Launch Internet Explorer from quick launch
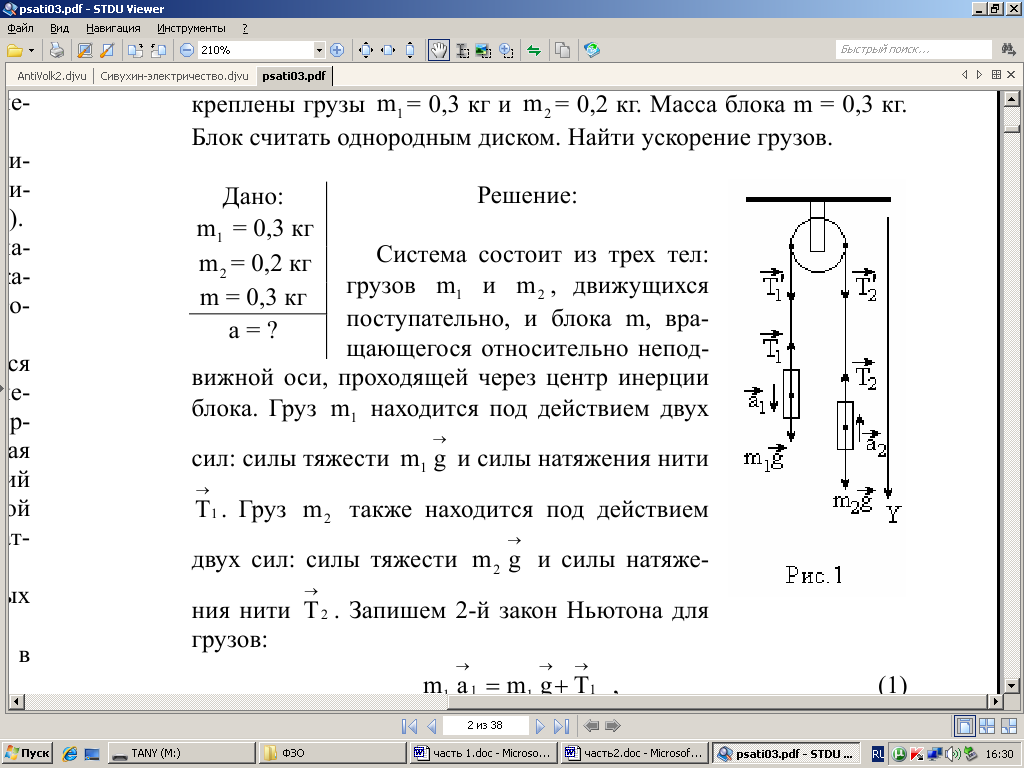1024x768 pixels. (x=70, y=754)
